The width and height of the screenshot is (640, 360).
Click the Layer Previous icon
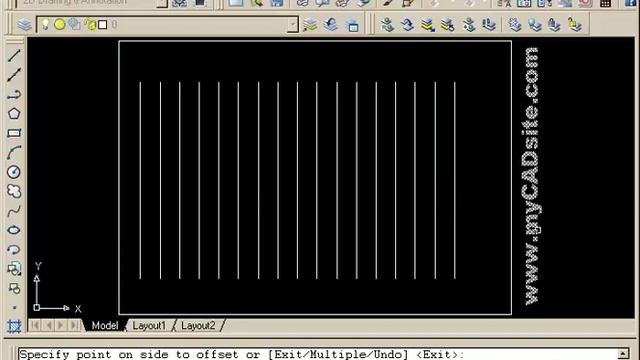point(331,24)
